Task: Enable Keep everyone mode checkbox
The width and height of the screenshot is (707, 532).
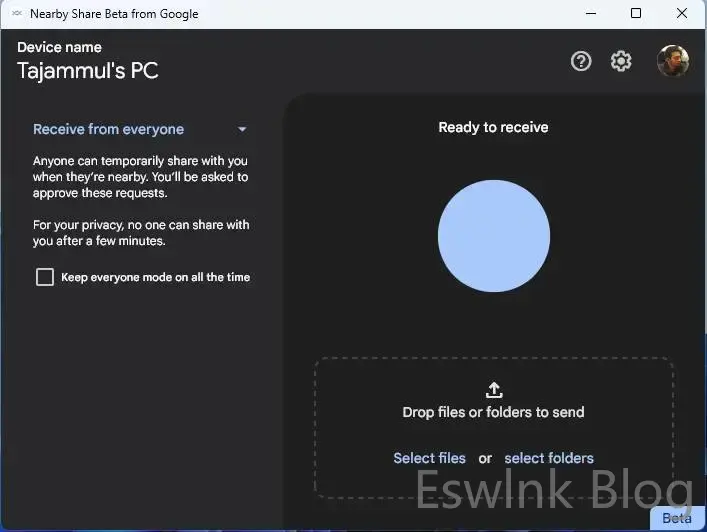Action: tap(45, 277)
